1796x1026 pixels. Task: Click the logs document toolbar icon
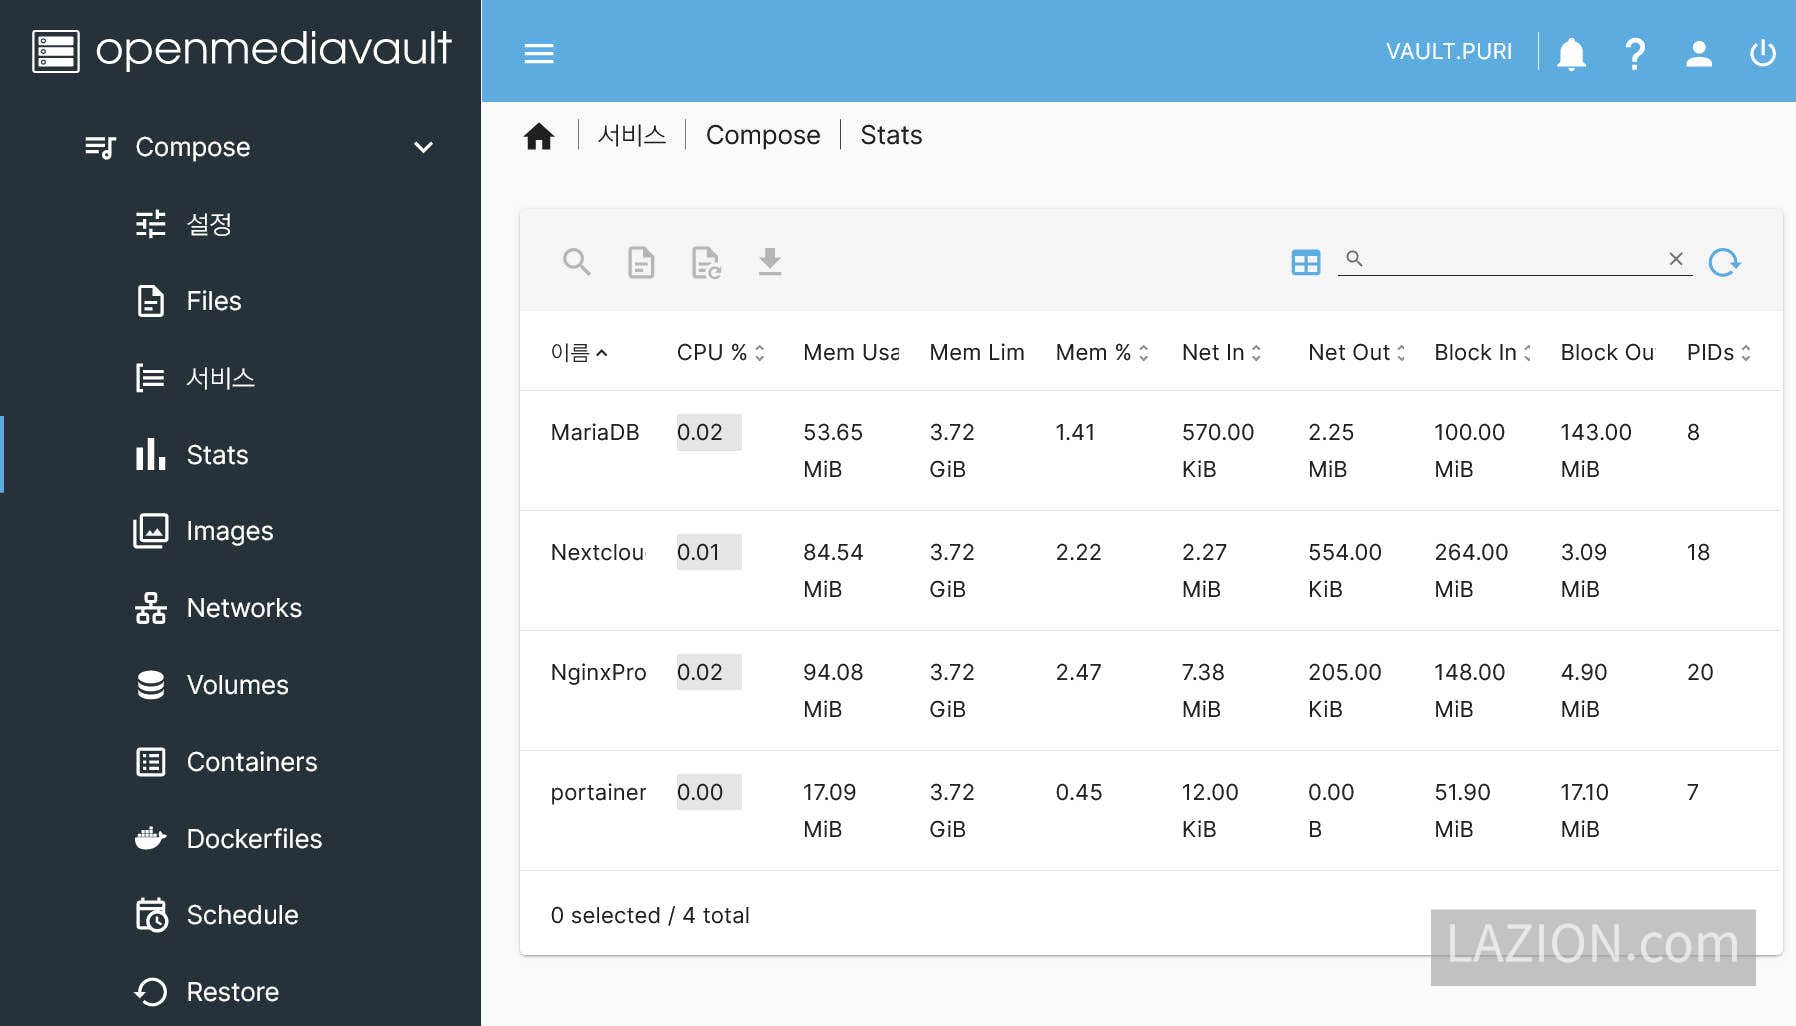[641, 262]
